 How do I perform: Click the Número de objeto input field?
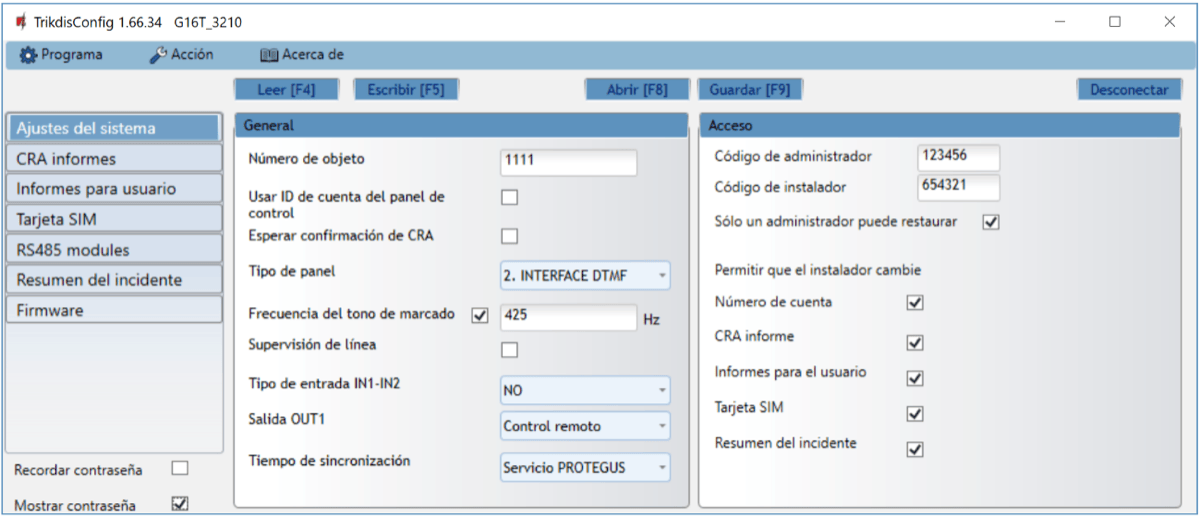coord(568,162)
